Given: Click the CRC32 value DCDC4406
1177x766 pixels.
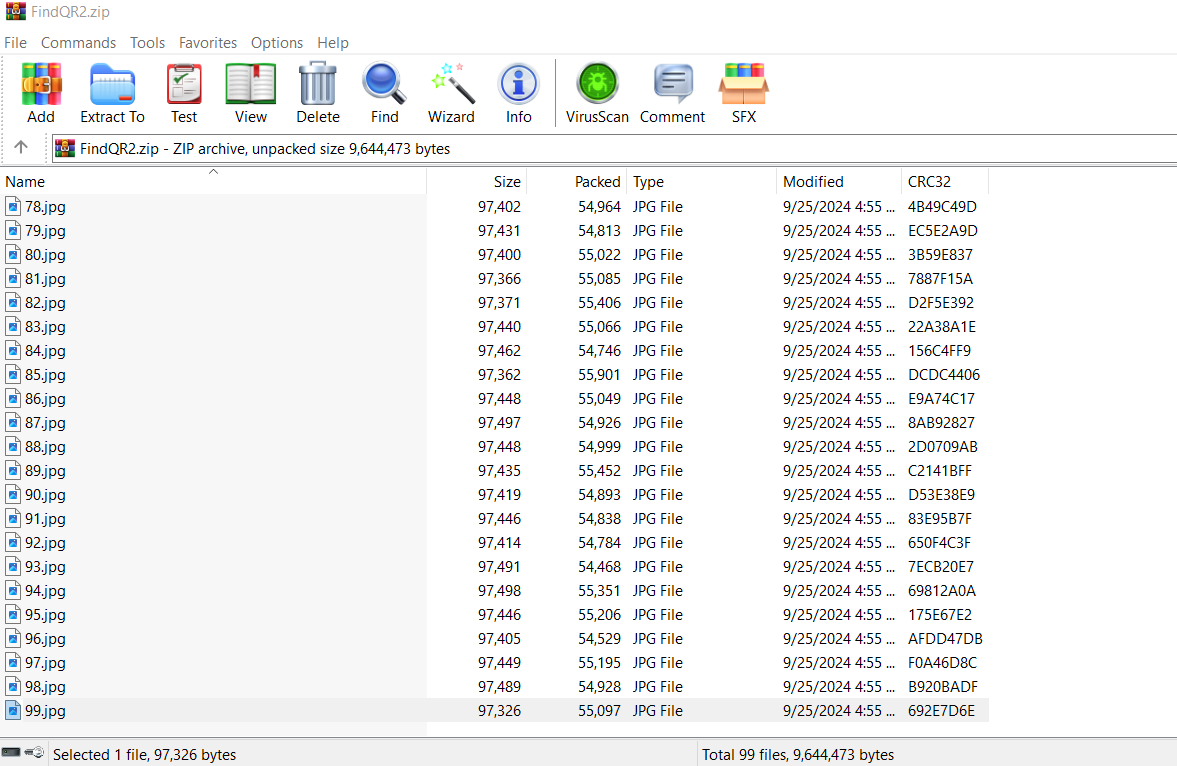Looking at the screenshot, I should coord(944,375).
